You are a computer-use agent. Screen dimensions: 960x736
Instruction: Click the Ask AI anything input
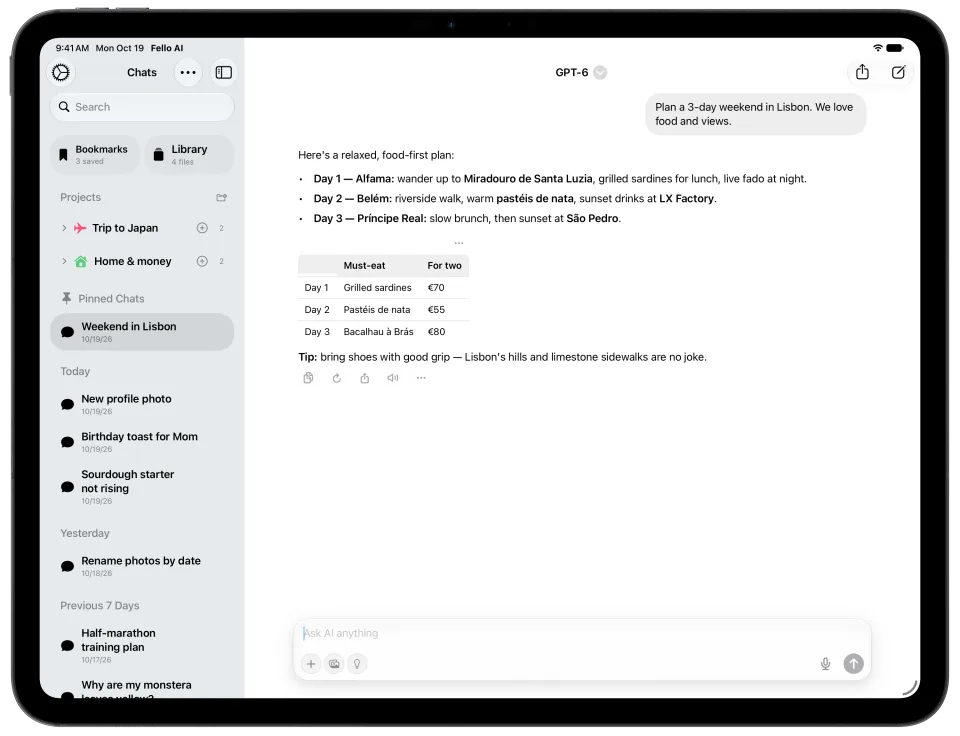(x=582, y=633)
